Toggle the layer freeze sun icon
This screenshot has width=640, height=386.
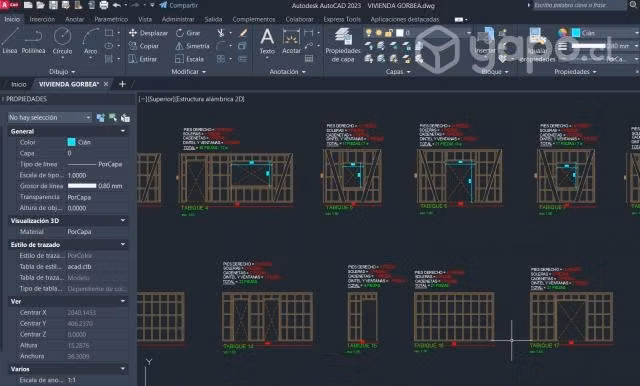[379, 33]
